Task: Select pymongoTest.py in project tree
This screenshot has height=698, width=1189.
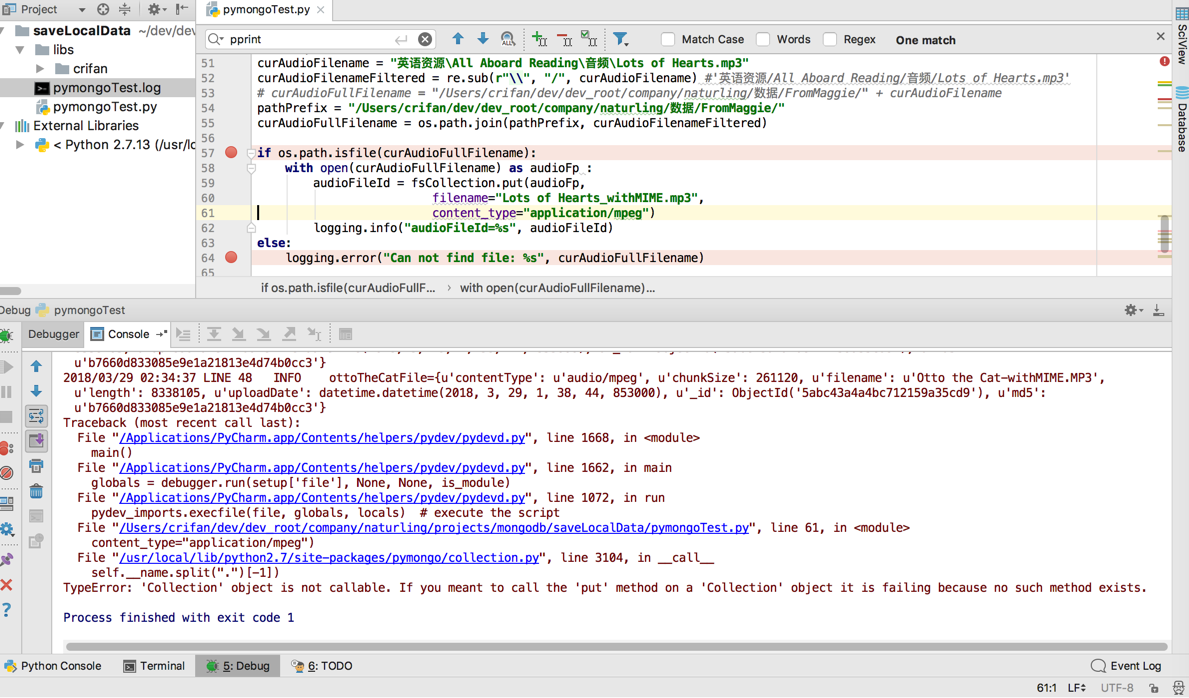Action: point(104,107)
